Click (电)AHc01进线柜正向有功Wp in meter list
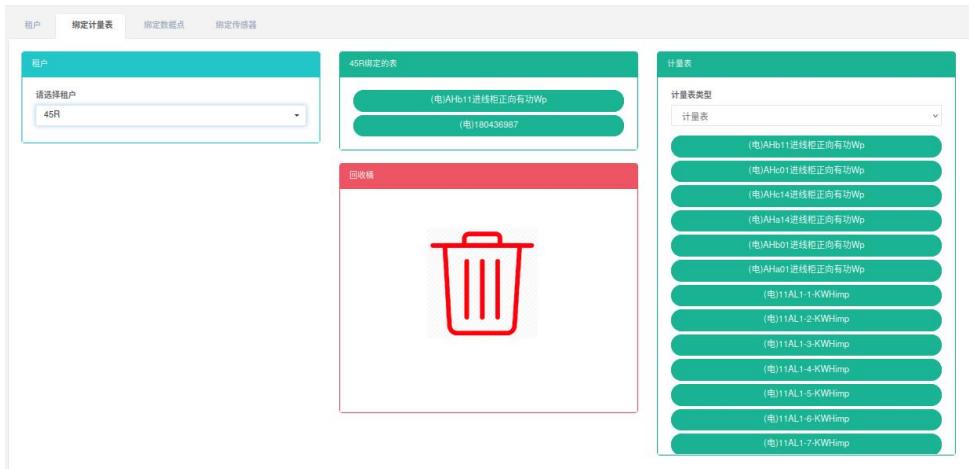 point(806,170)
